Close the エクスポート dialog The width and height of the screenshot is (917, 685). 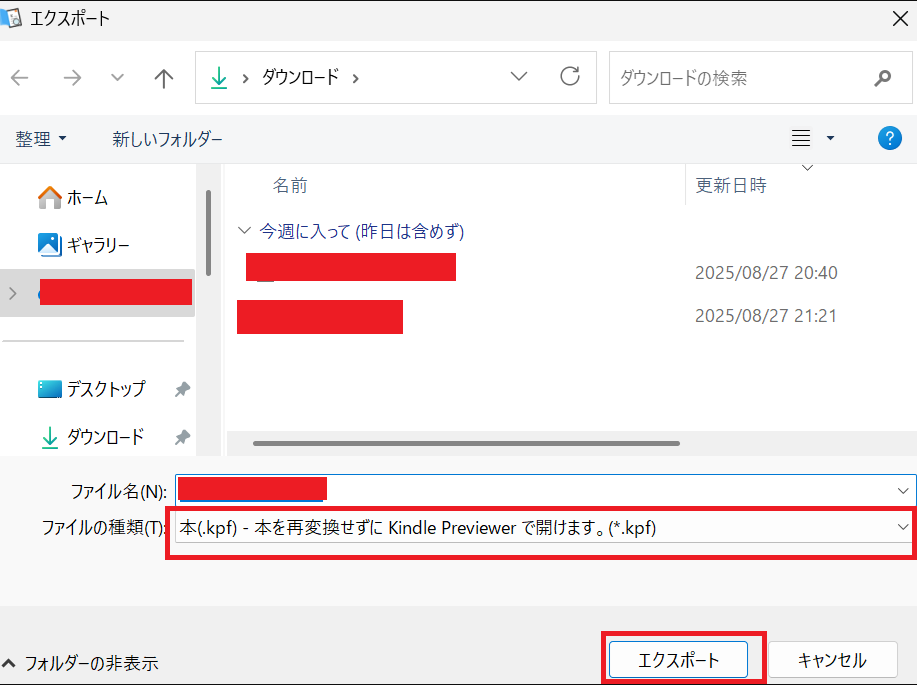900,18
